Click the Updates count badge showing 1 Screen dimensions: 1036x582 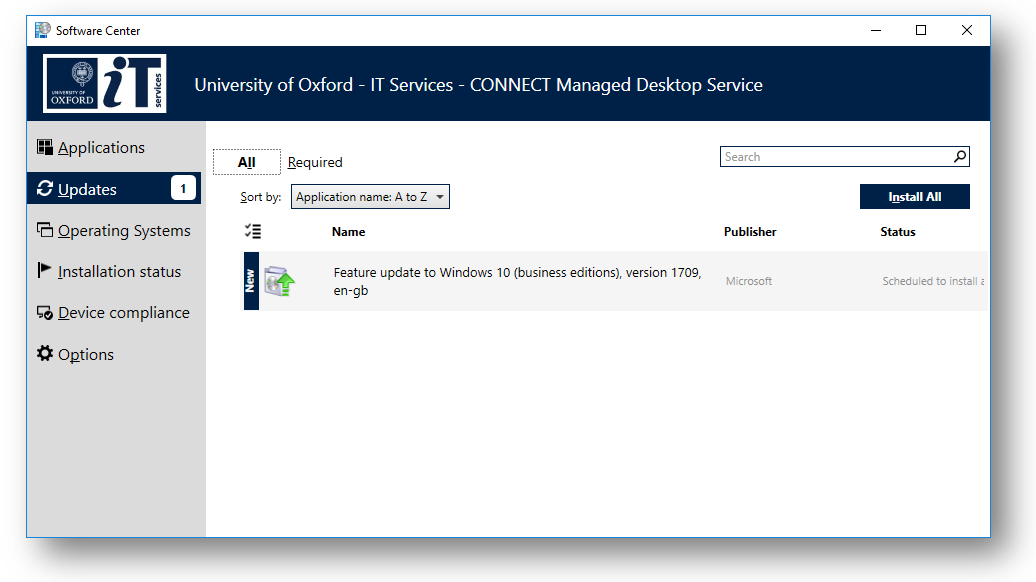pyautogui.click(x=183, y=188)
